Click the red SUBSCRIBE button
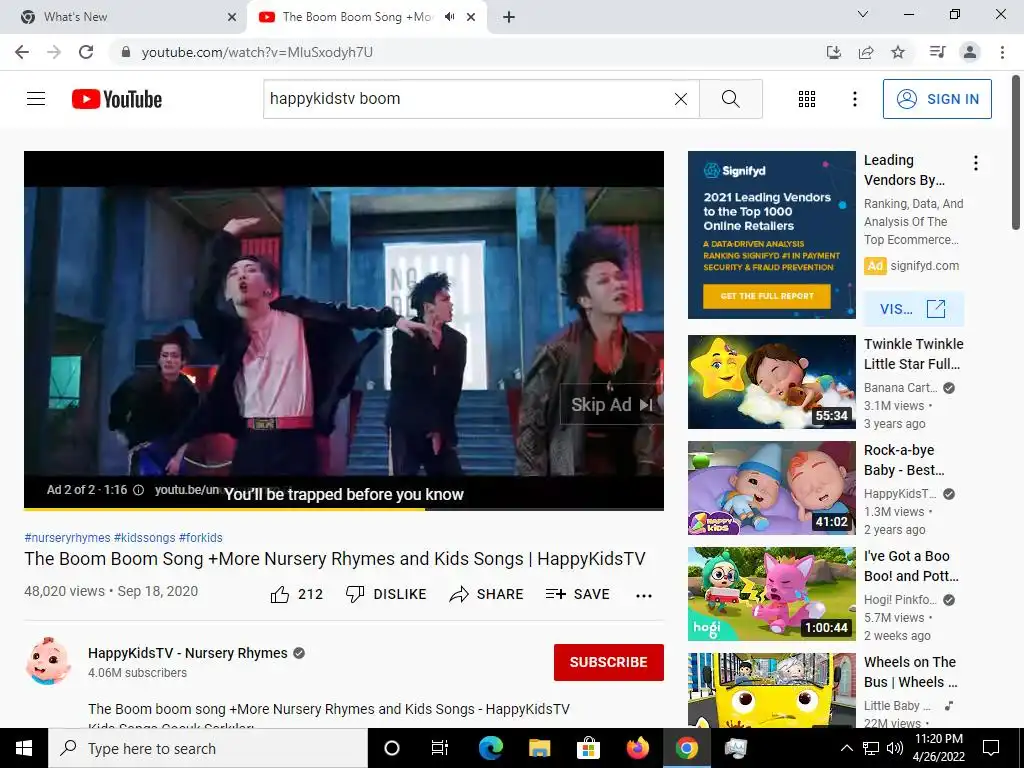Image resolution: width=1024 pixels, height=768 pixels. (x=609, y=662)
